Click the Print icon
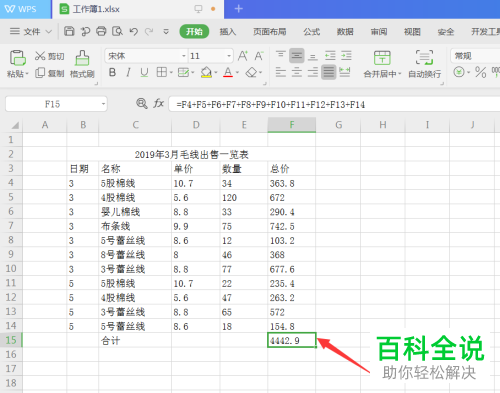This screenshot has width=500, height=393. pos(101,31)
